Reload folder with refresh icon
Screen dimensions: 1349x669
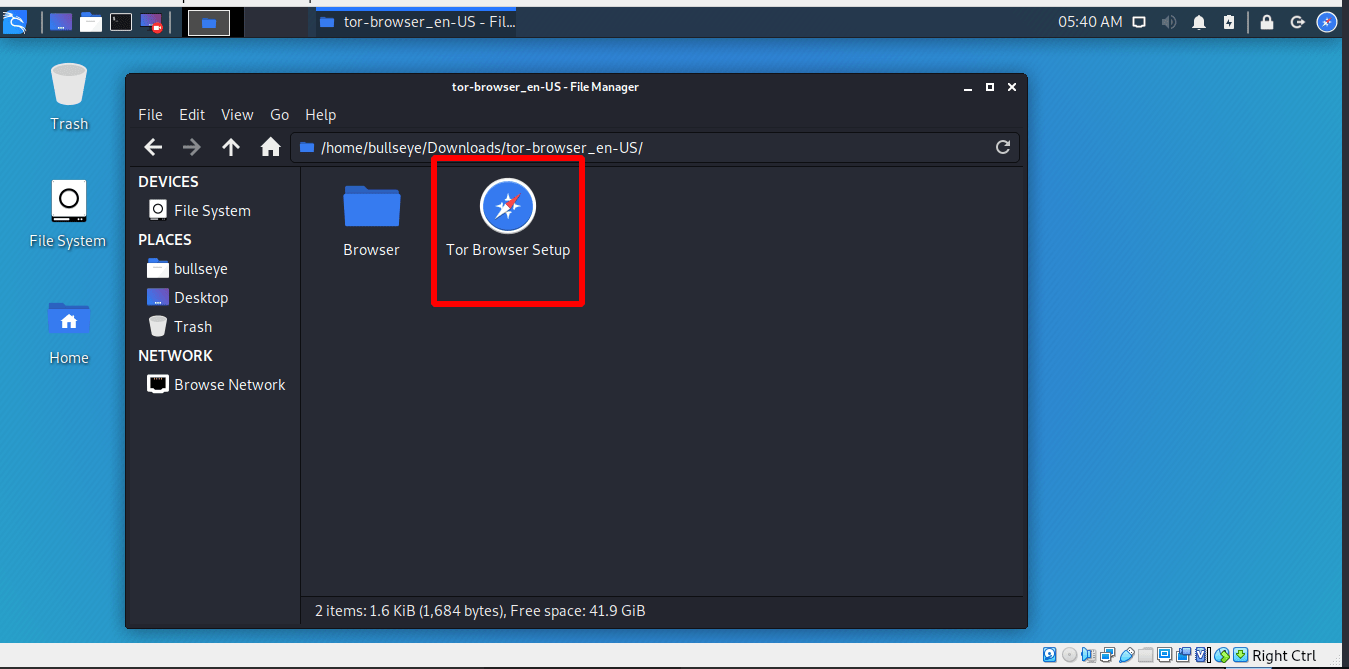click(x=1003, y=147)
